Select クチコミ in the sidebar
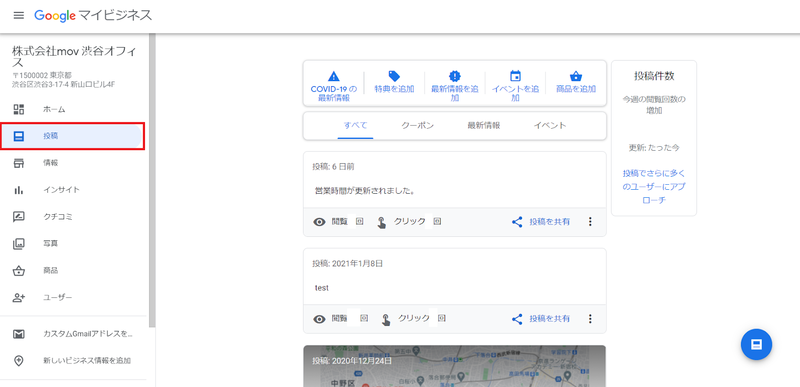This screenshot has width=800, height=387. (x=58, y=217)
